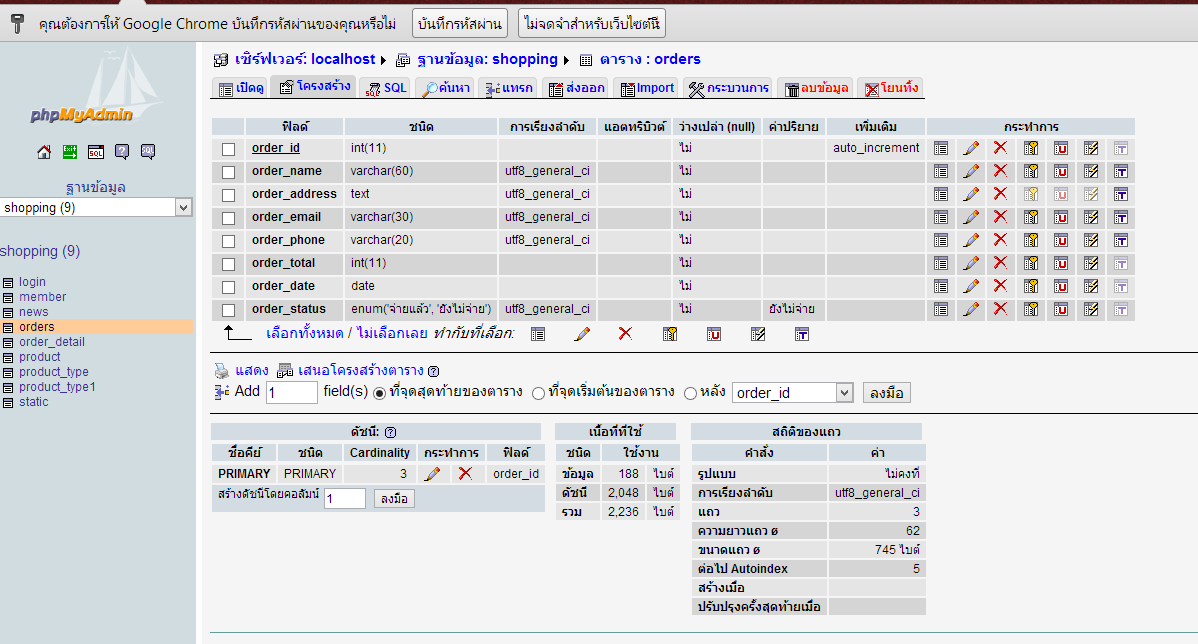Image resolution: width=1198 pixels, height=644 pixels.
Task: Add fulltext index on order_name field
Action: click(x=1121, y=171)
